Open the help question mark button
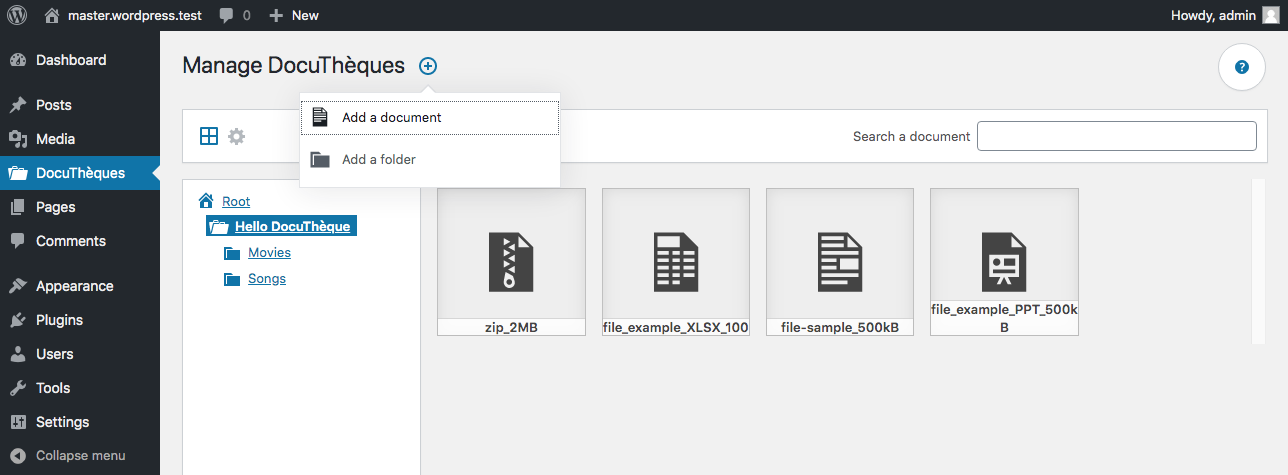1288x475 pixels. click(x=1242, y=67)
